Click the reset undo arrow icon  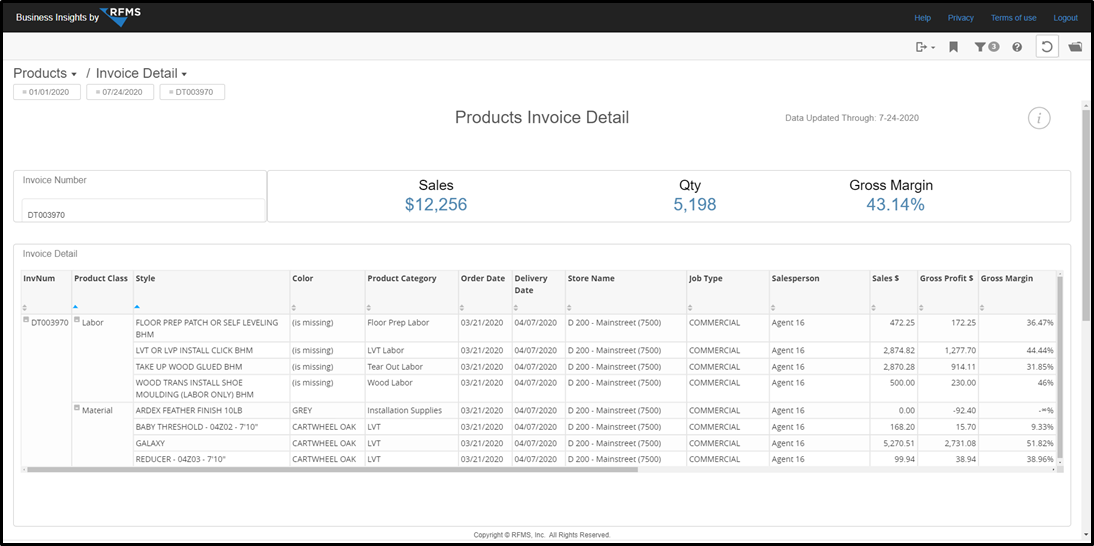[x=1047, y=47]
